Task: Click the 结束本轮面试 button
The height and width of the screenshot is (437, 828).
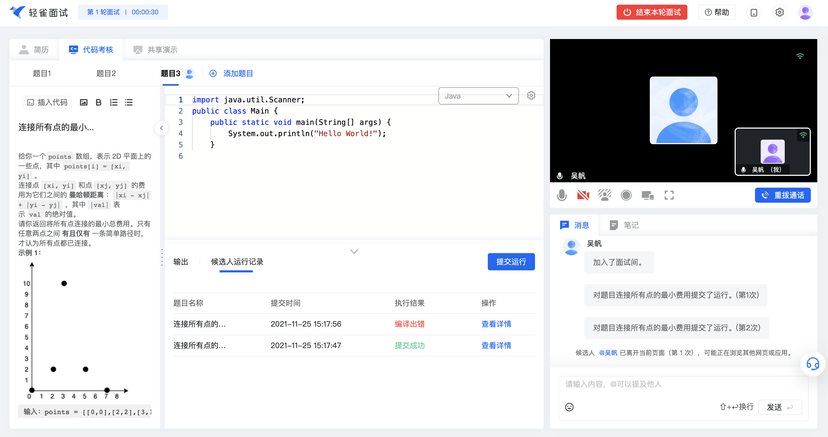Action: [651, 12]
